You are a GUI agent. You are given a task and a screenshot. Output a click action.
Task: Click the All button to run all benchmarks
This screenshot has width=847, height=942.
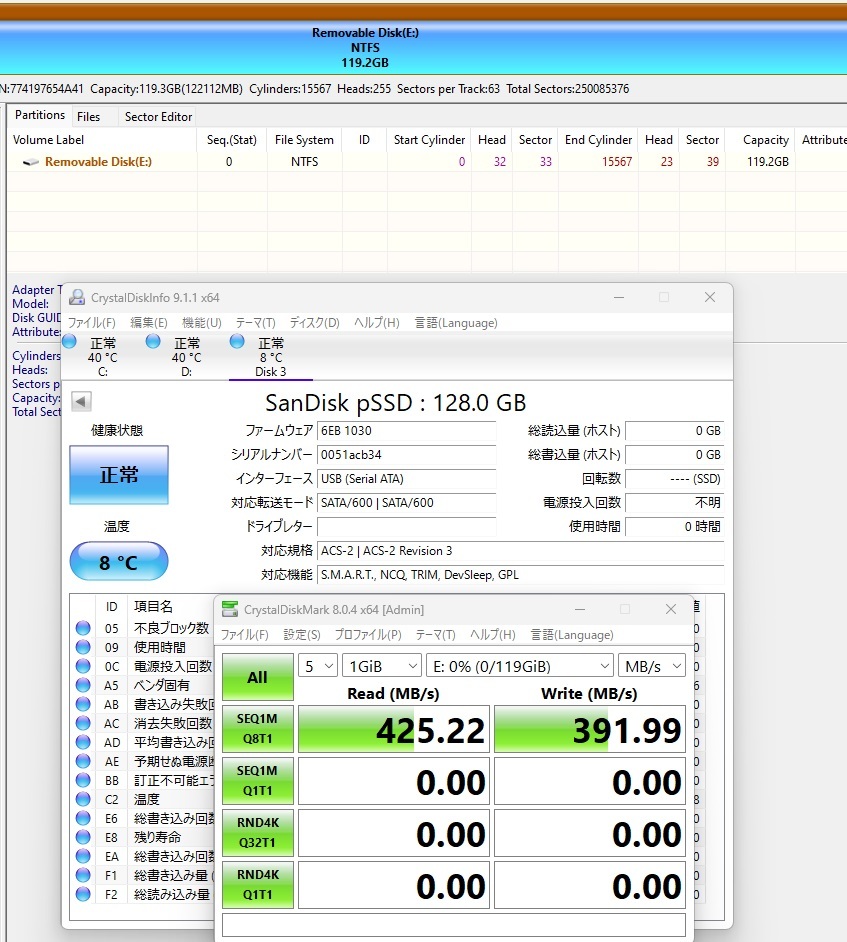257,677
